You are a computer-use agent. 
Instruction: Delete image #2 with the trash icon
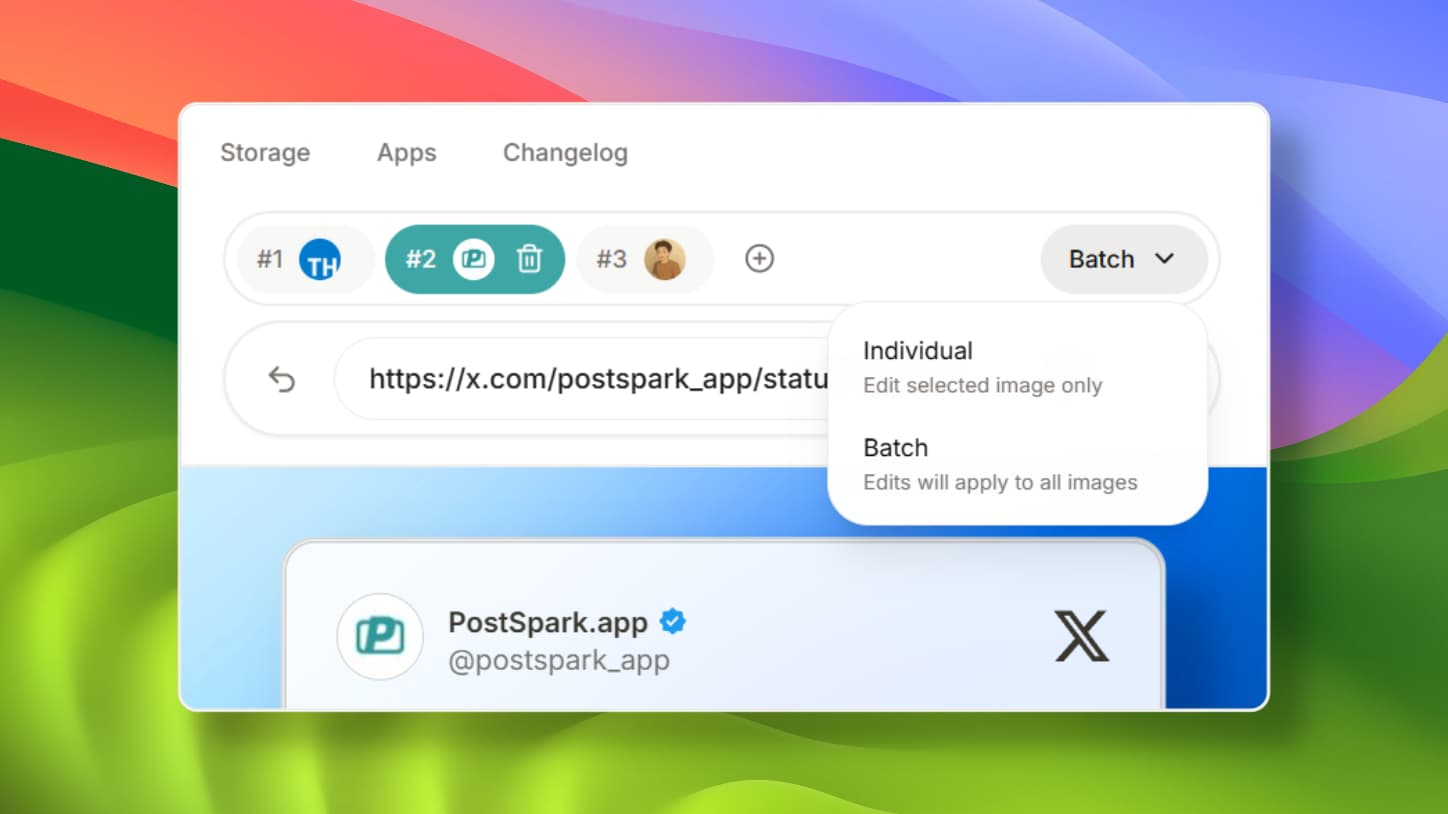[529, 260]
